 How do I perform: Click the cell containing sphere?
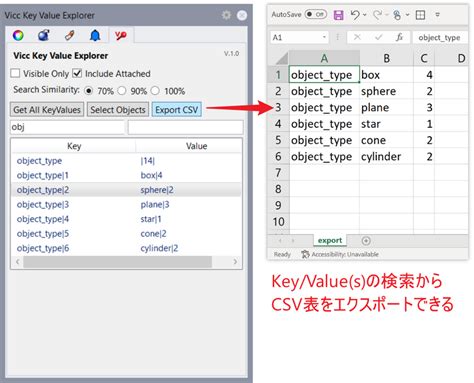(386, 91)
